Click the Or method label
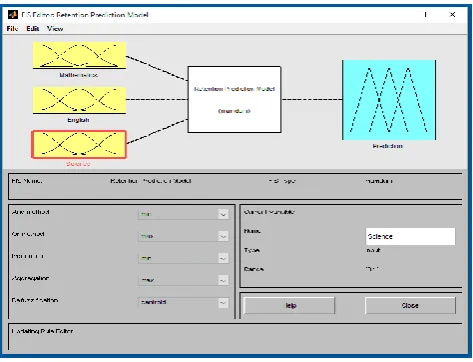The width and height of the screenshot is (473, 362). tap(28, 234)
